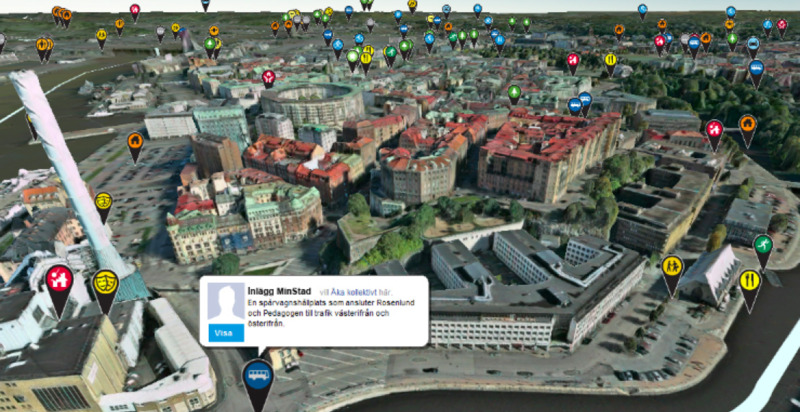
Task: Select the orange house pin near the park
Action: tap(747, 126)
